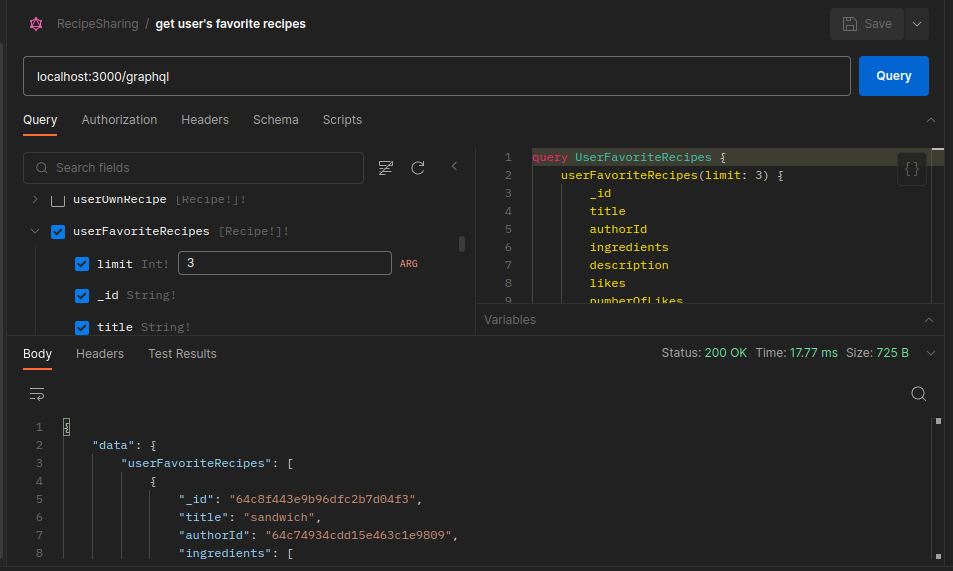Click the GraphQL logo icon beside RecipeSharing
The width and height of the screenshot is (953, 571).
36,24
